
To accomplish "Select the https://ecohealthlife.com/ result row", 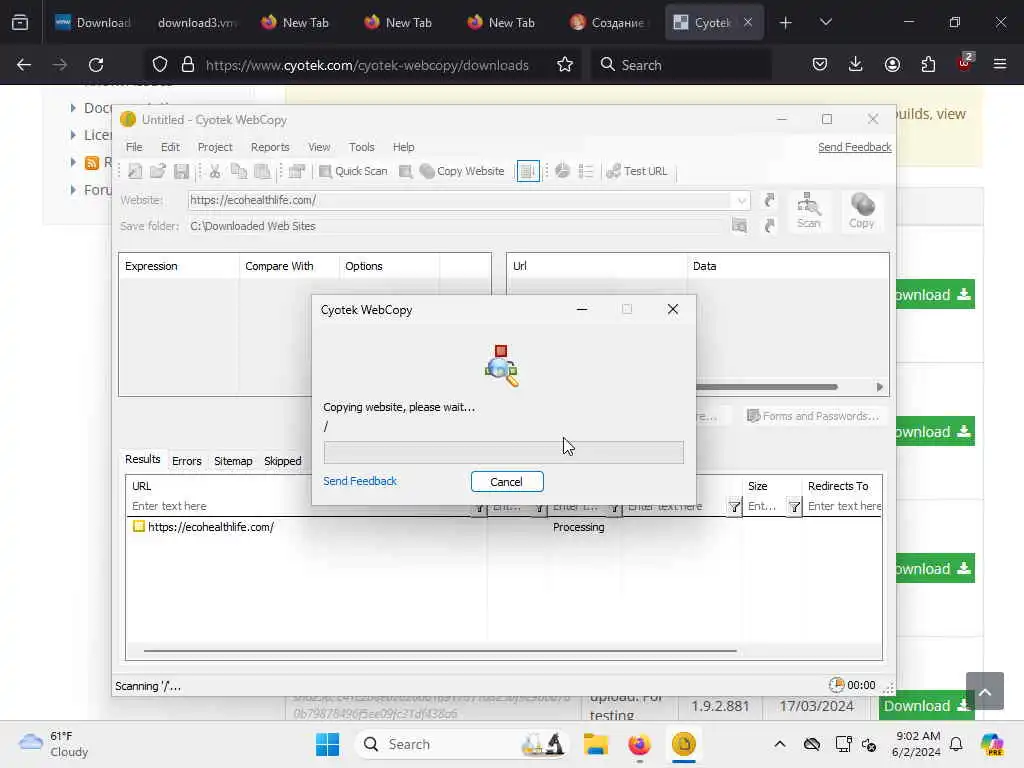I will 504,527.
